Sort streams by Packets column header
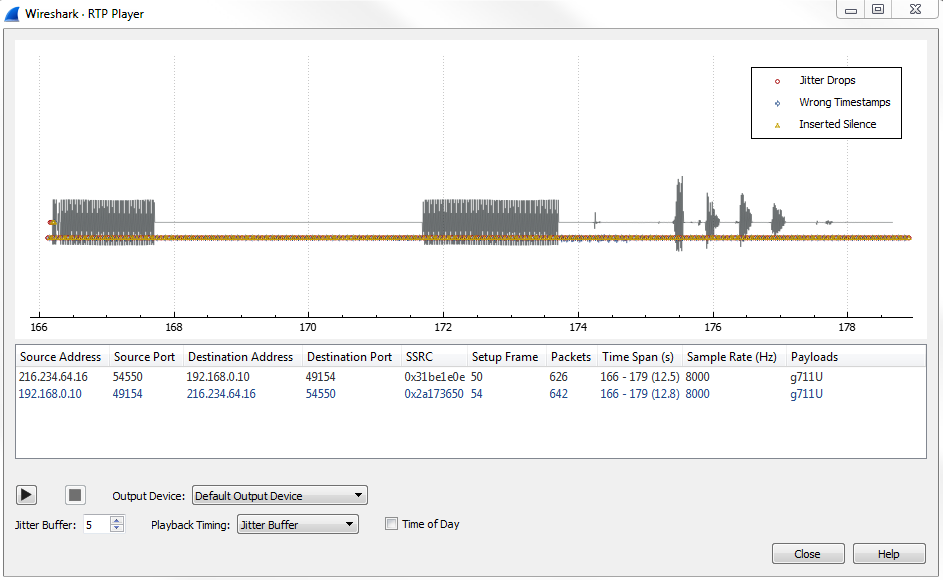Screen dimensions: 943x580 tap(570, 357)
